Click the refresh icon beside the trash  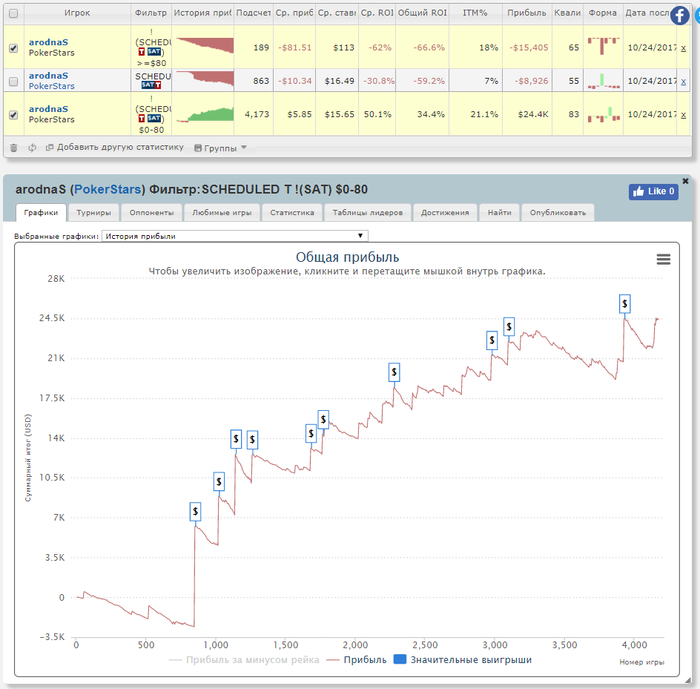point(32,148)
